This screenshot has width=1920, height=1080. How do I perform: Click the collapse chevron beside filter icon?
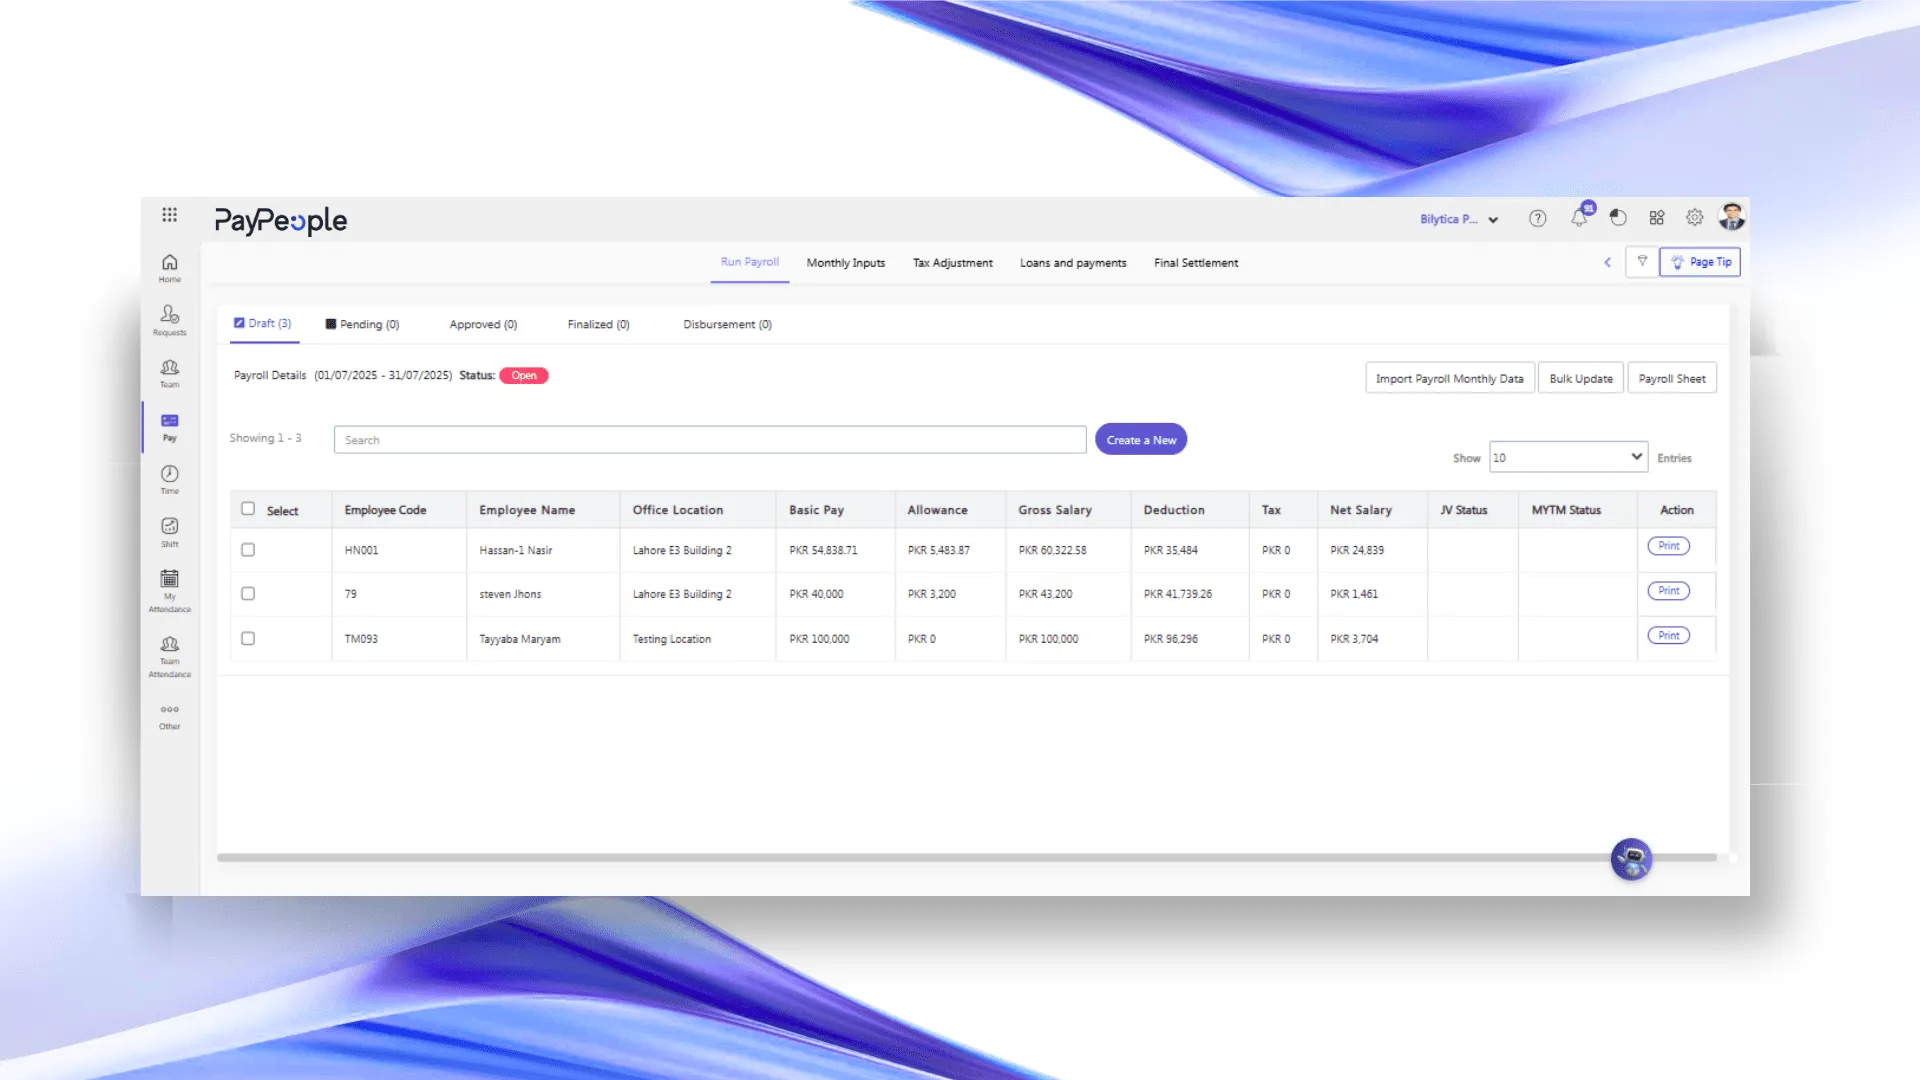(1608, 262)
